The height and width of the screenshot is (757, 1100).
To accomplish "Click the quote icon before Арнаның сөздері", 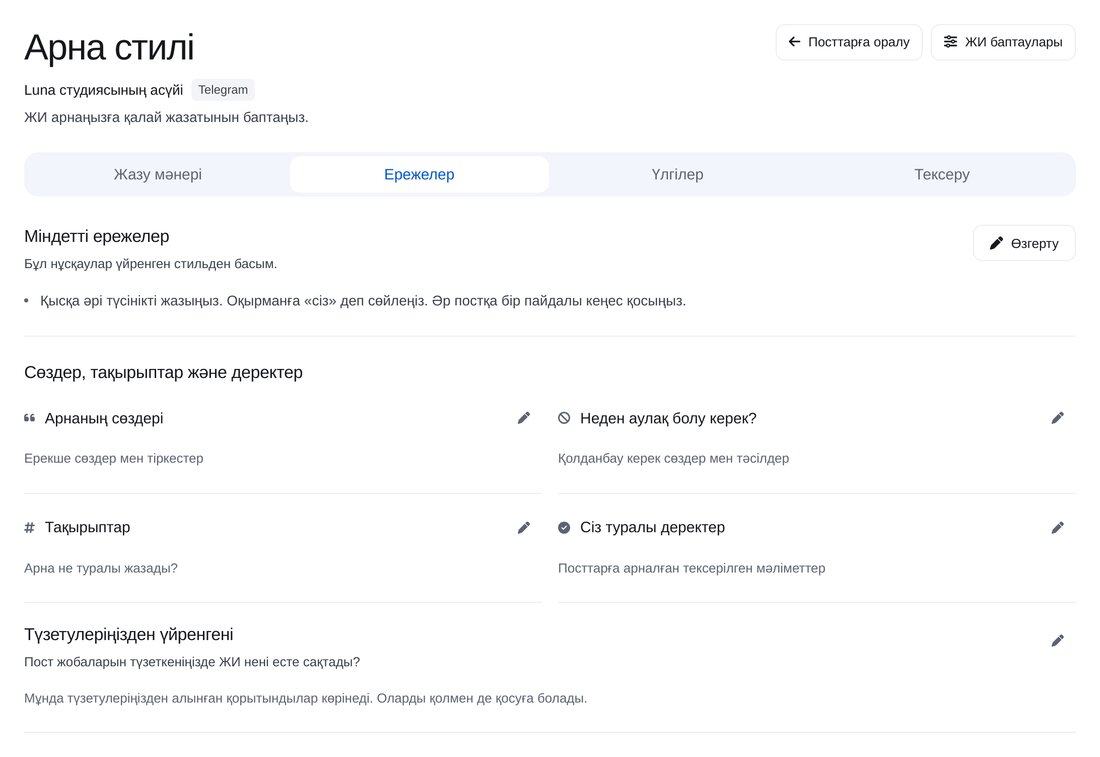I will click(x=29, y=418).
